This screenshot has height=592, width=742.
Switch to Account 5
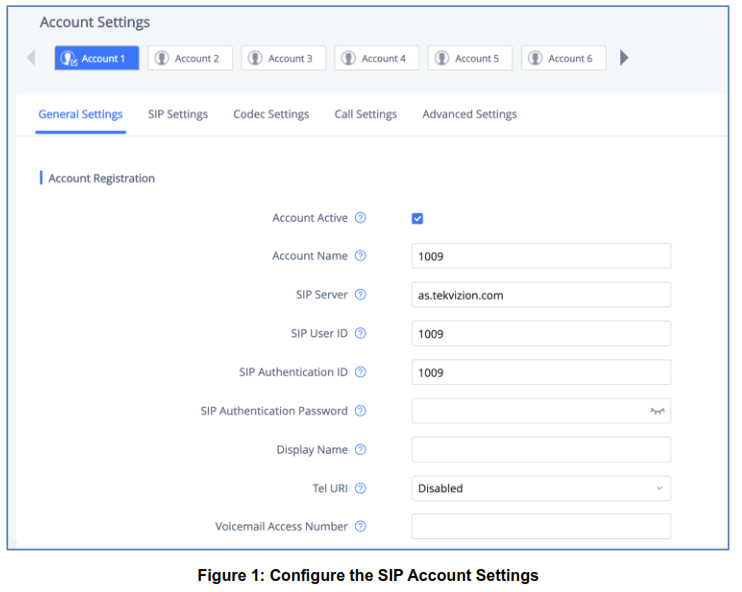pyautogui.click(x=470, y=58)
